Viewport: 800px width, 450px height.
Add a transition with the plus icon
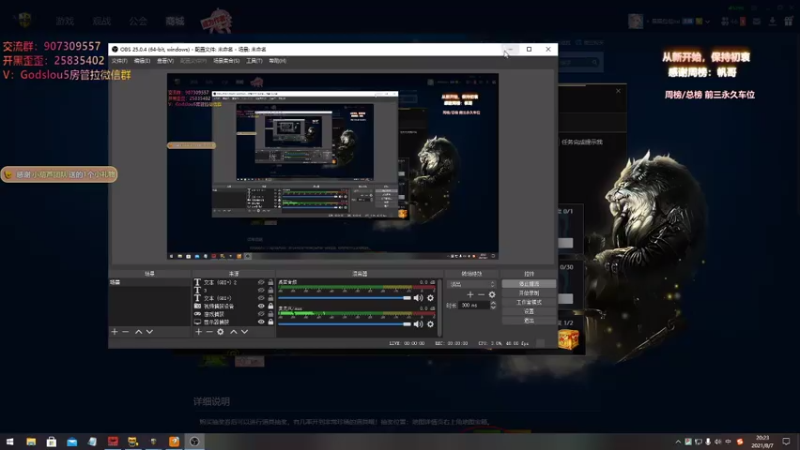(470, 294)
